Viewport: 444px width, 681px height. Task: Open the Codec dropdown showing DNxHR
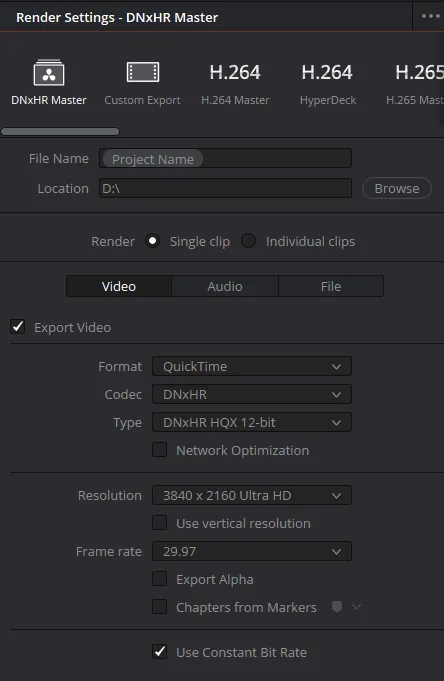[x=252, y=394]
